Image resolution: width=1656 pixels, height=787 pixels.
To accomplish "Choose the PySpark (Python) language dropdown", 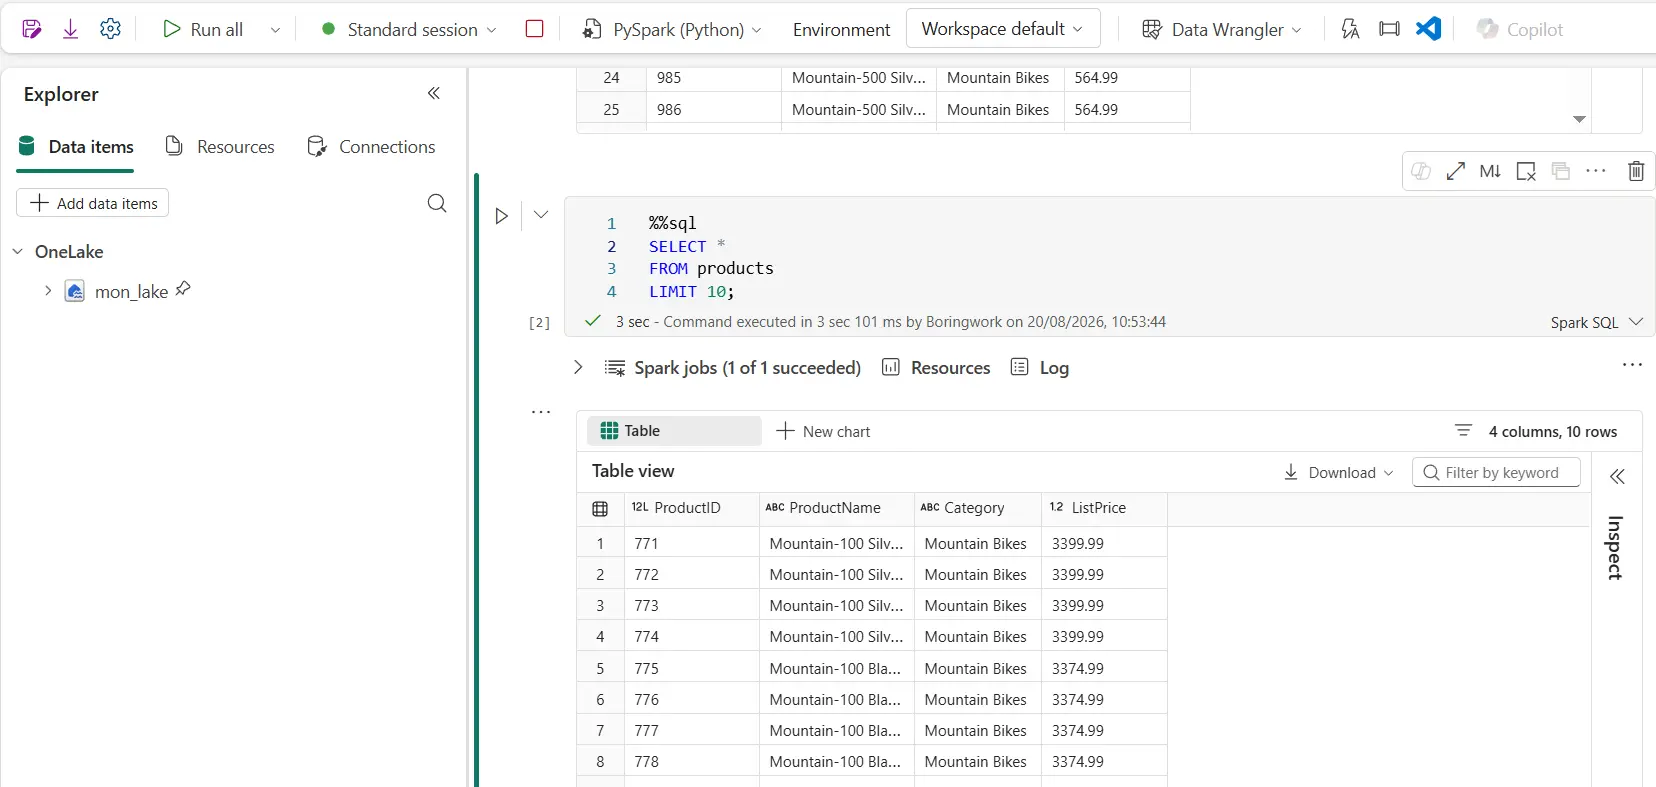I will click(672, 29).
